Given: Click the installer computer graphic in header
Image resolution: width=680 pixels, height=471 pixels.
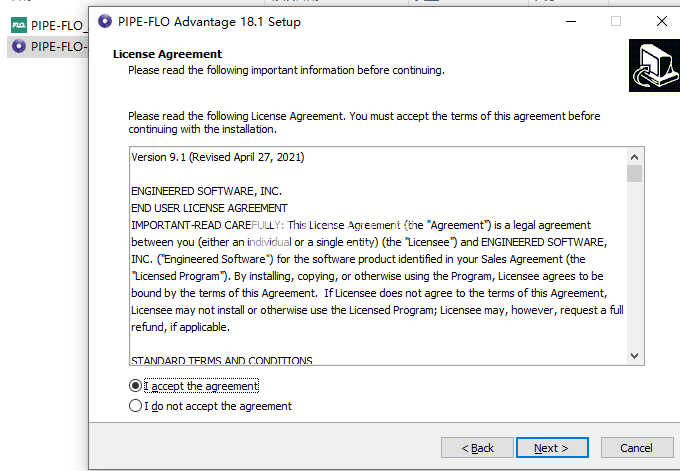Looking at the screenshot, I should pyautogui.click(x=654, y=65).
